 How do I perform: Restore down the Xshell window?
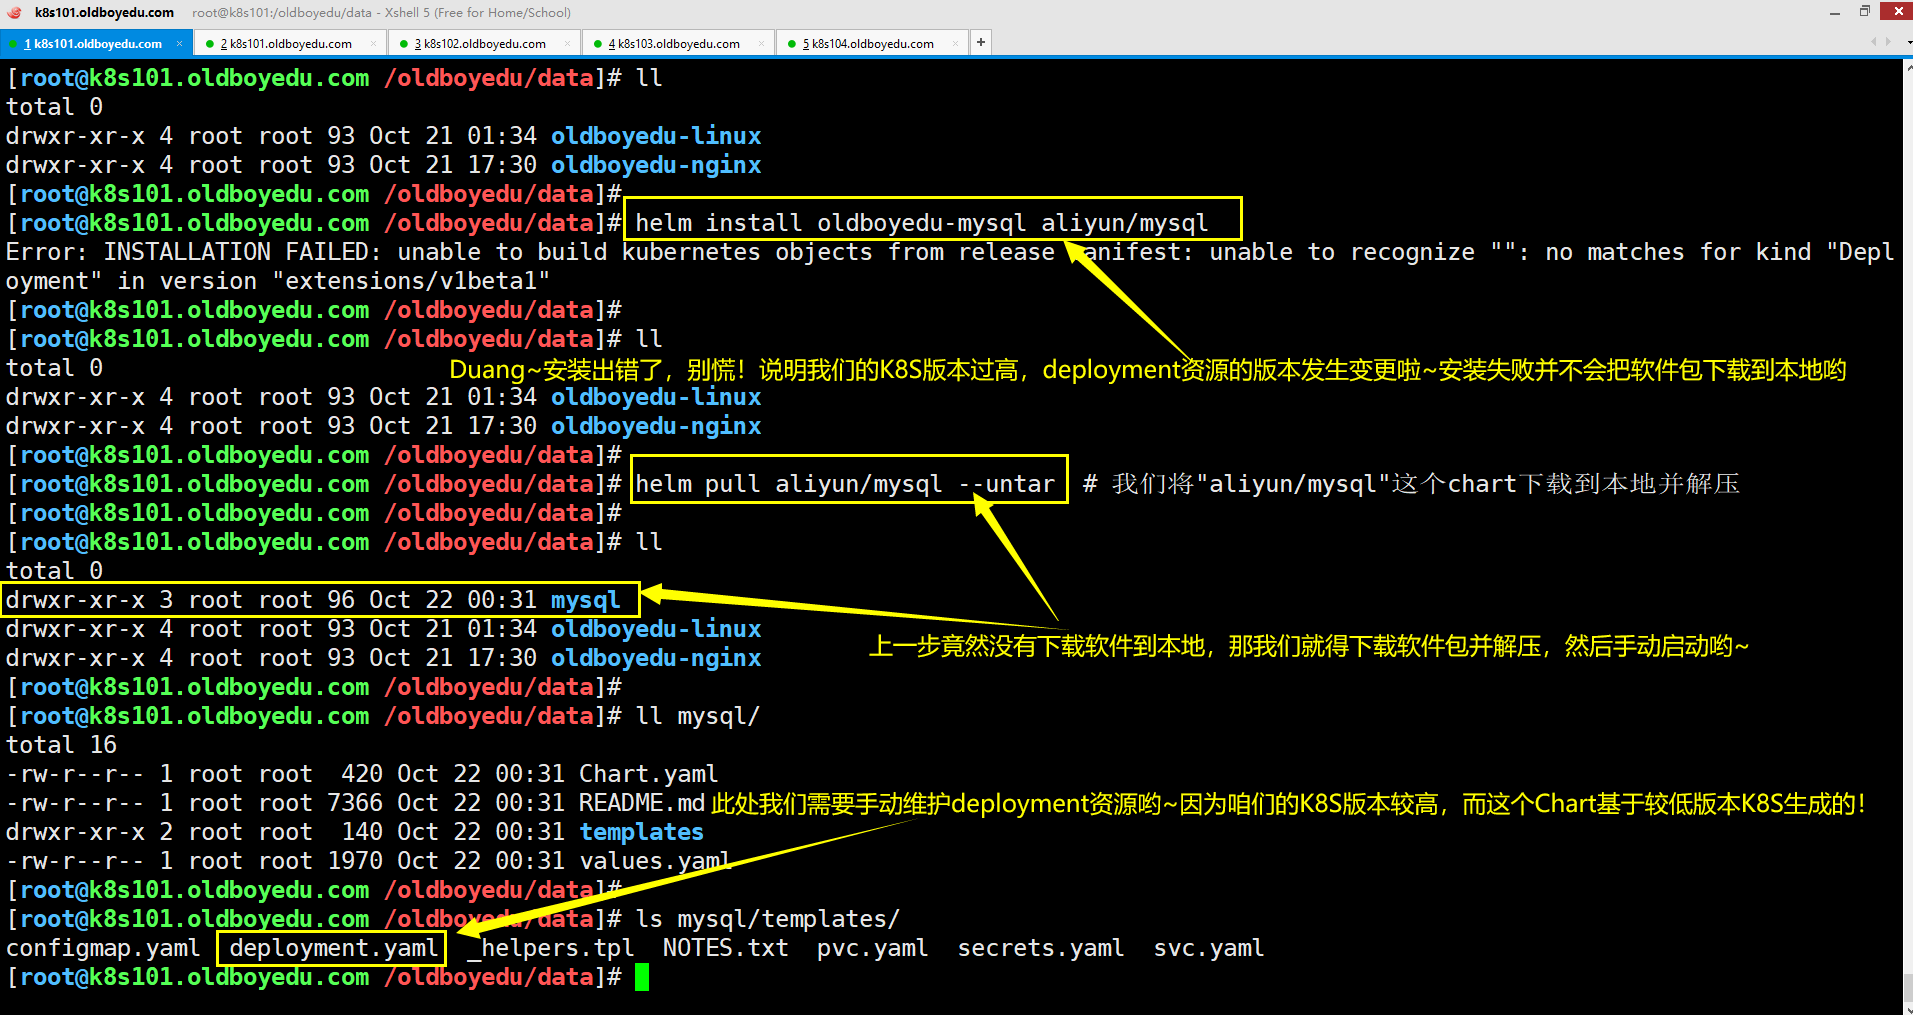[1864, 12]
